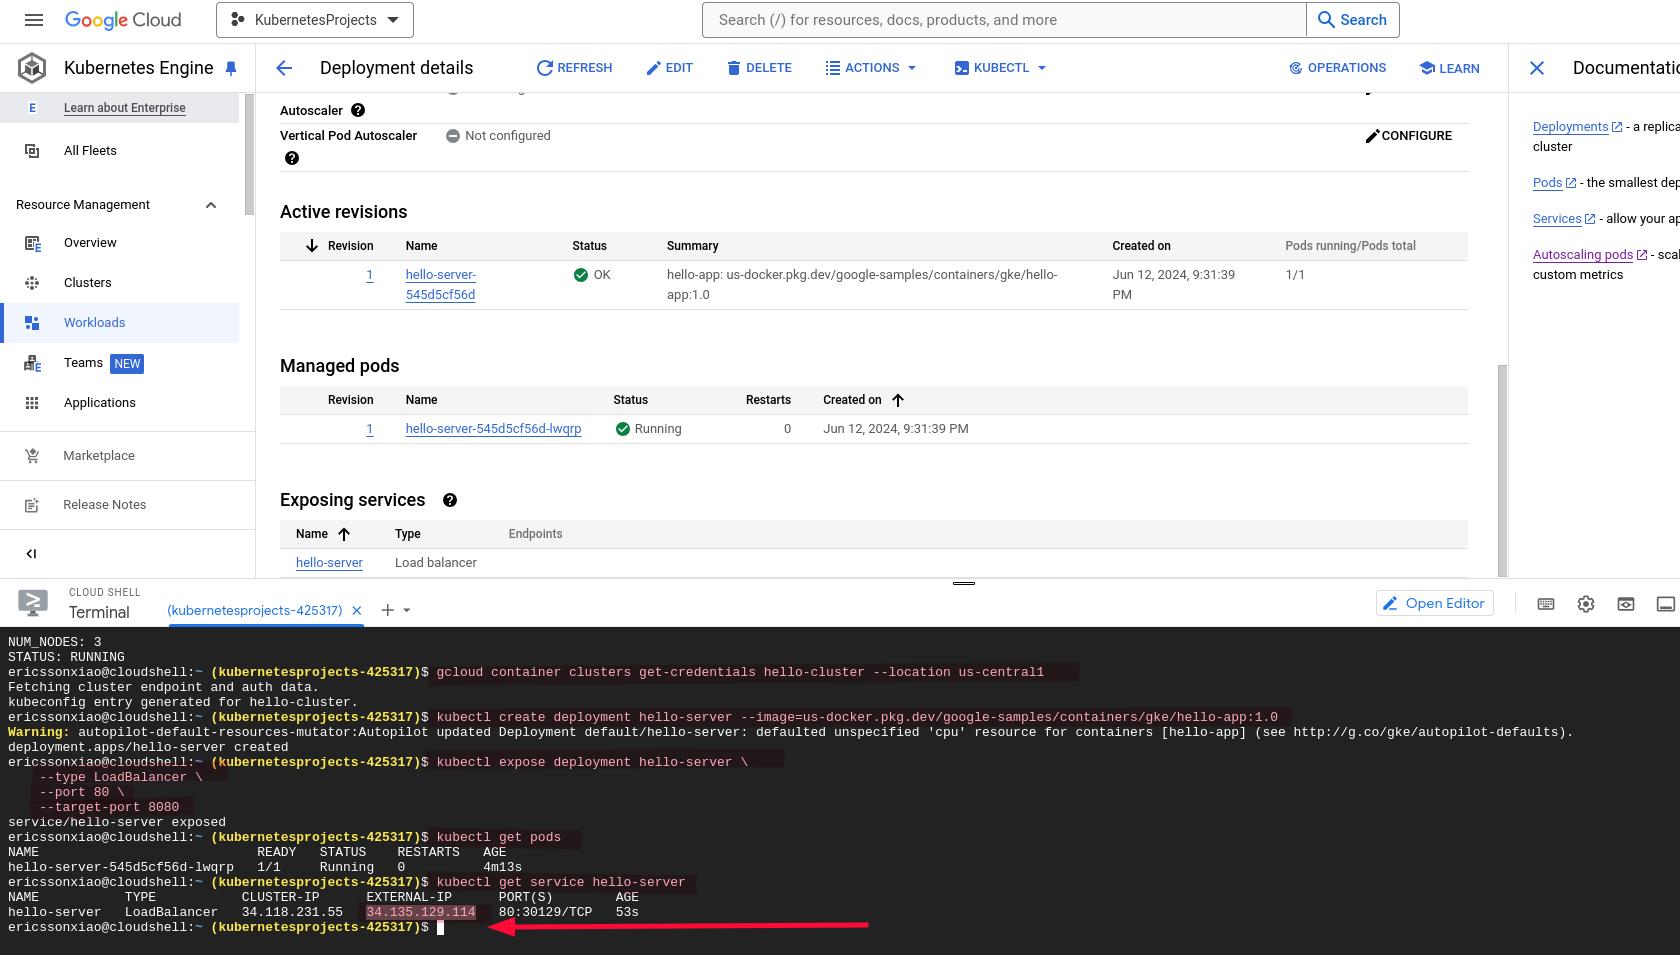Collapse the sidebar navigation panel
1680x955 pixels.
tap(31, 554)
